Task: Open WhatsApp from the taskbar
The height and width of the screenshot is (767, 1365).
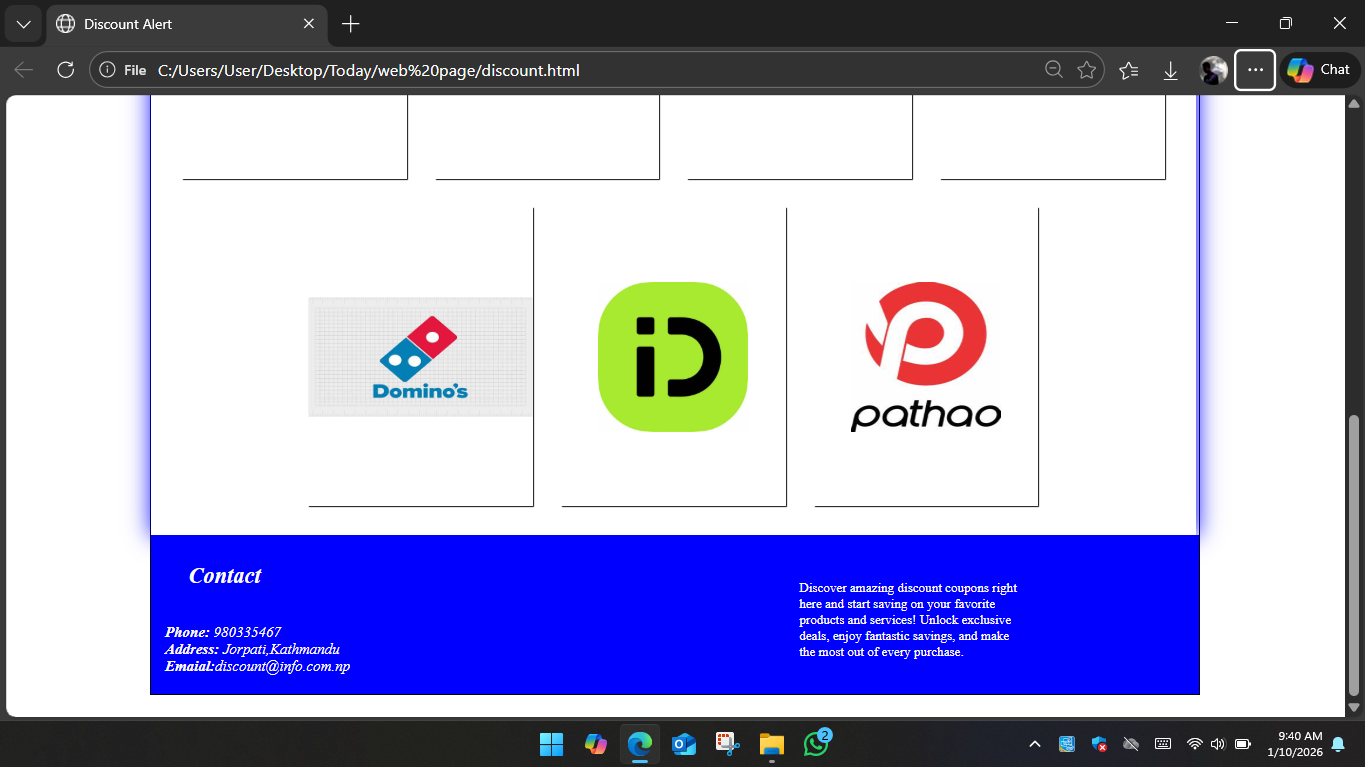Action: point(816,744)
